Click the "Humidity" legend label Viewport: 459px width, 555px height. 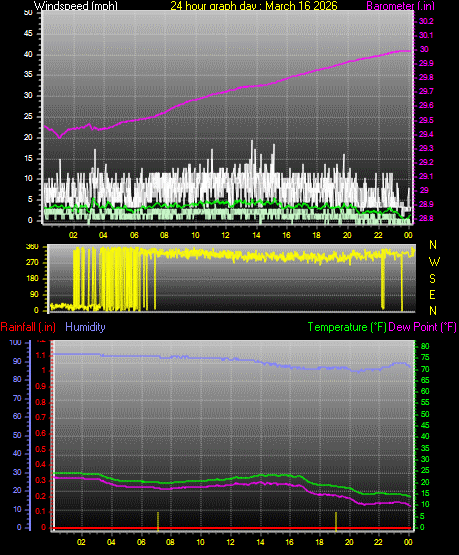pos(85,327)
